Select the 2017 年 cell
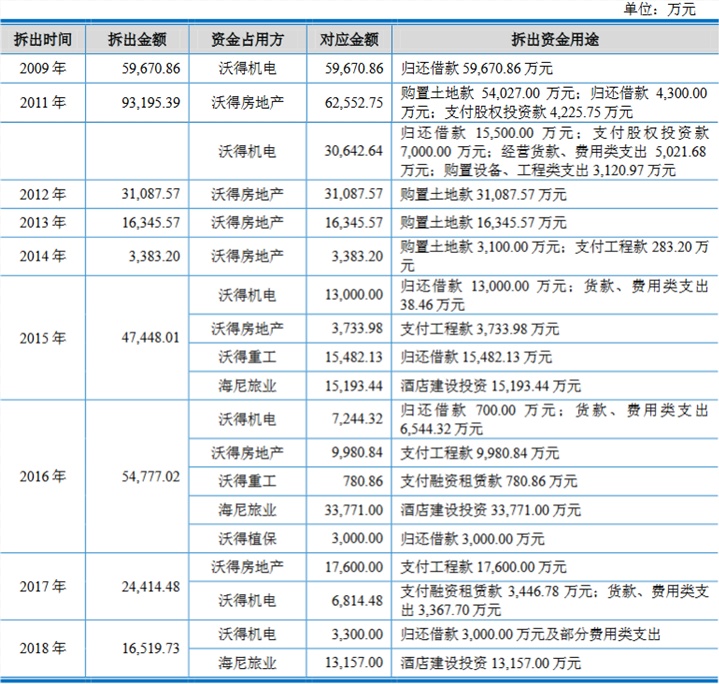Image resolution: width=719 pixels, height=684 pixels. 43,586
